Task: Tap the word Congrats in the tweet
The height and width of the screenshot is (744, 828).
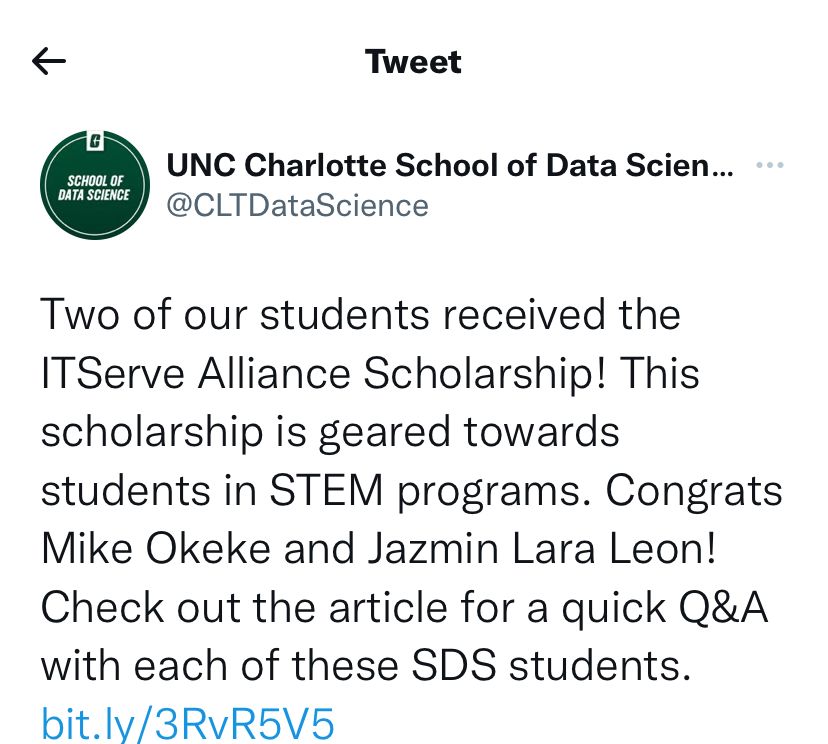Action: [694, 490]
